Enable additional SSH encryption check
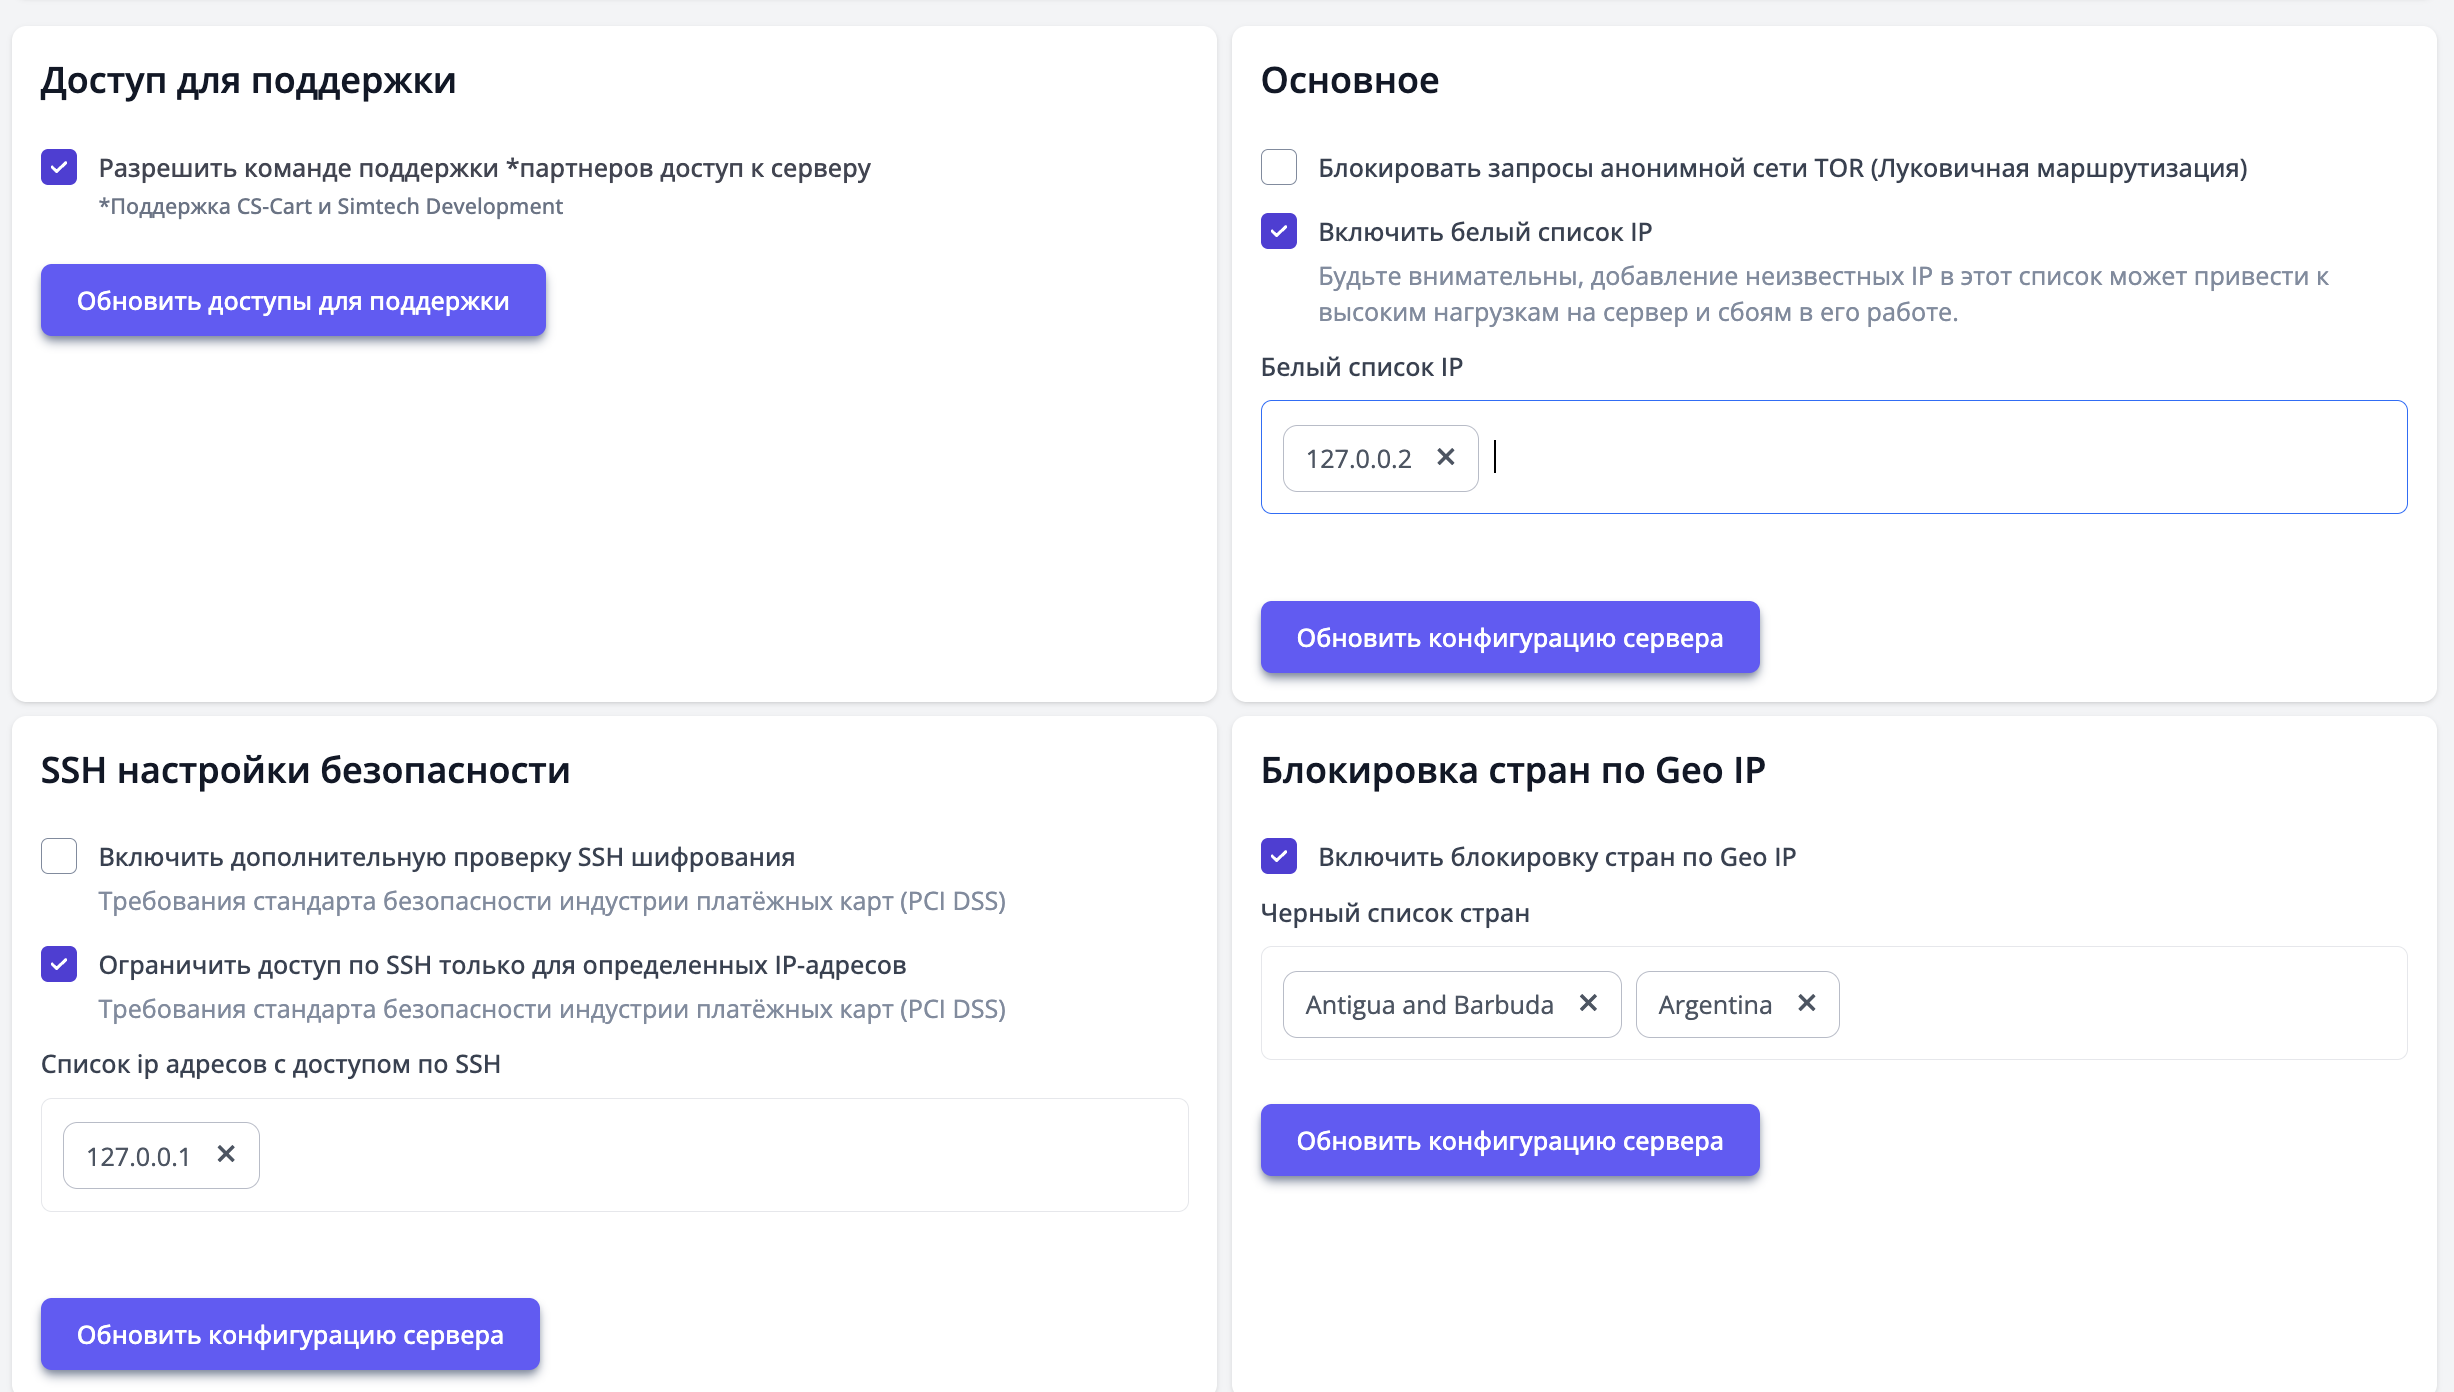 (59, 856)
